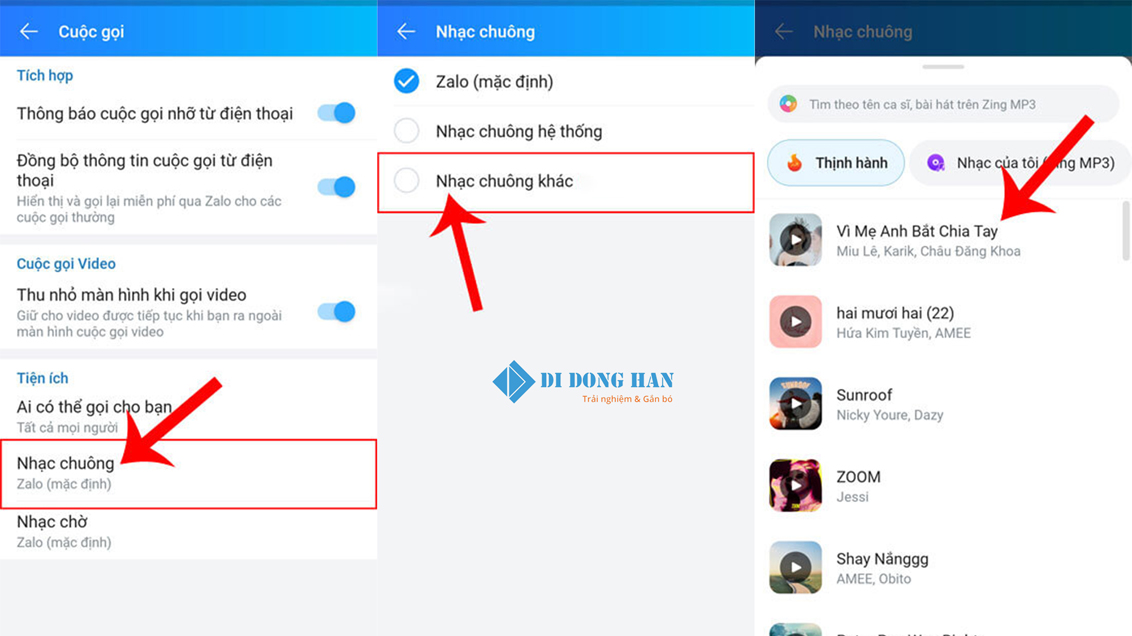Play the ZOOM by Jessi preview
The height and width of the screenshot is (636, 1132).
click(795, 486)
